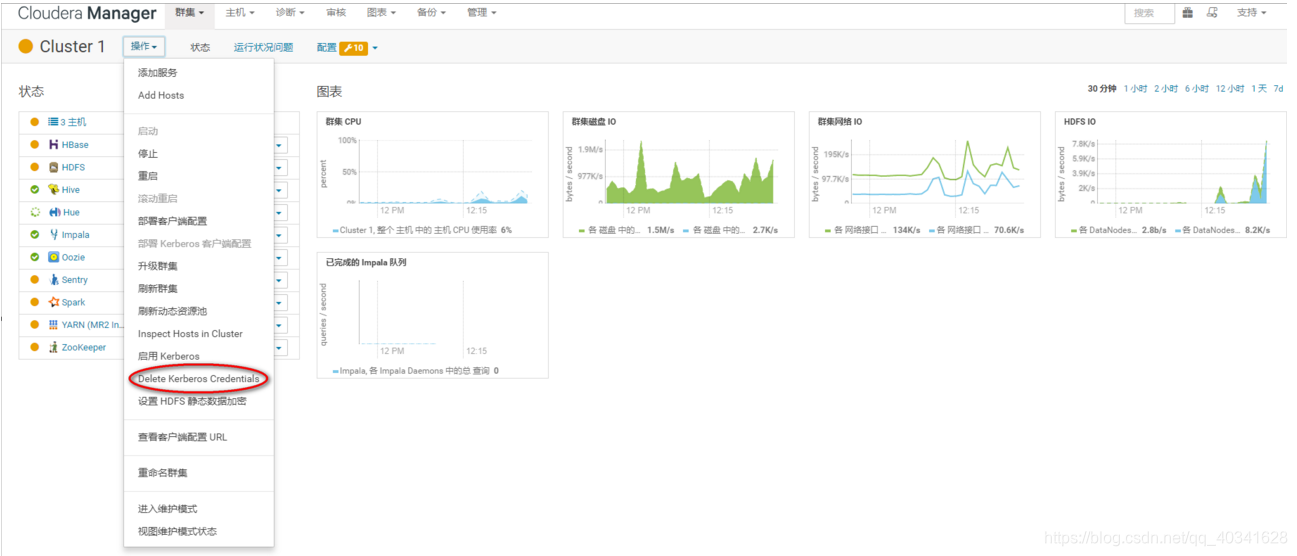Choose 添加服务 from the actions menu
The width and height of the screenshot is (1297, 556).
pos(158,73)
